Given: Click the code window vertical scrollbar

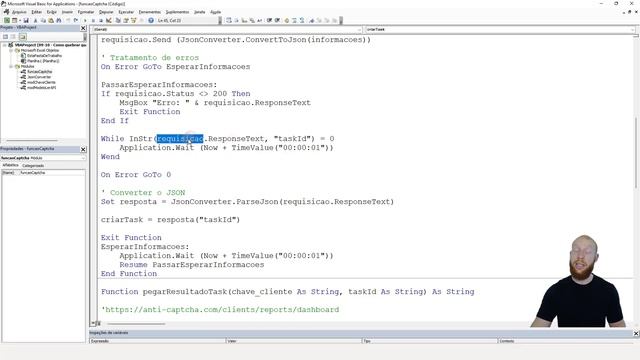Looking at the screenshot, I should 636,153.
